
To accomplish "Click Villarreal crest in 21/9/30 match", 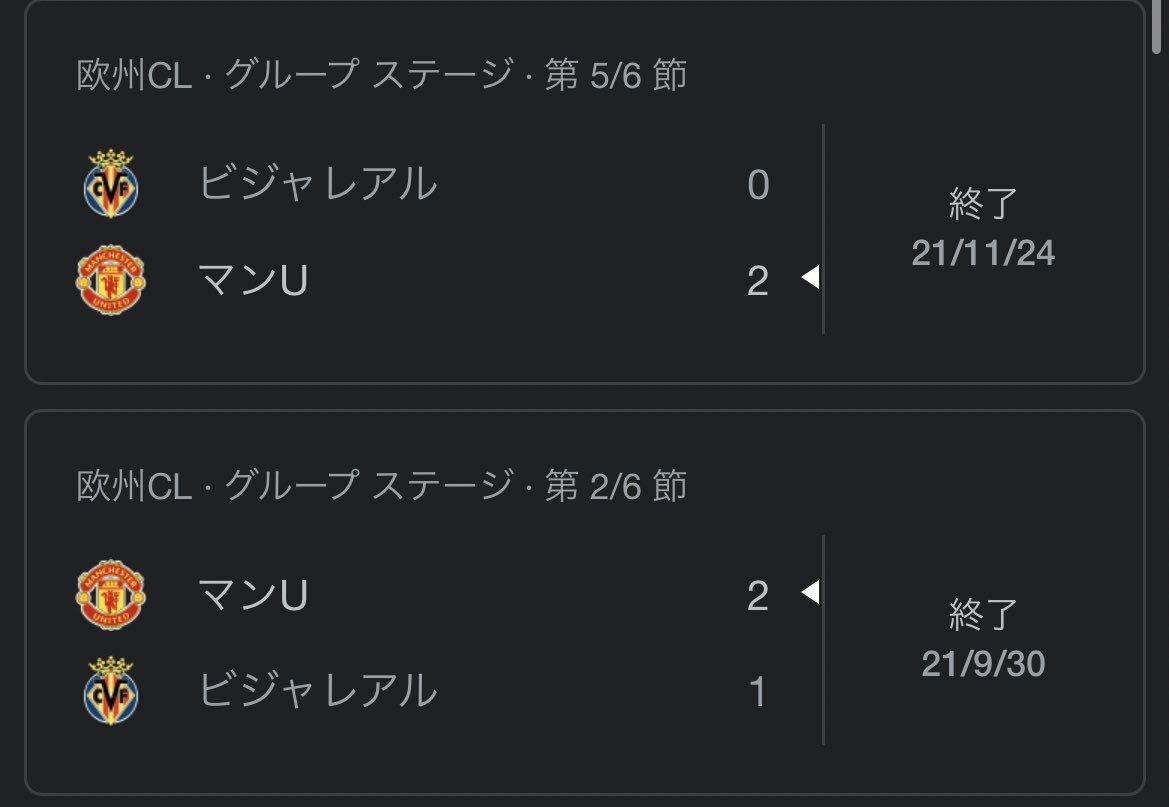I will 111,691.
